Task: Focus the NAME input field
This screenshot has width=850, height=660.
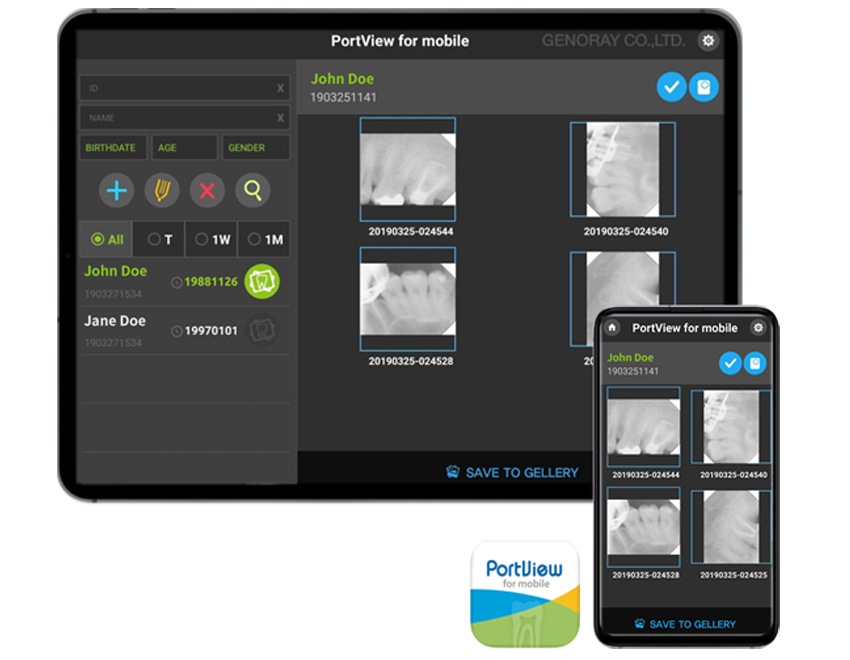Action: point(184,118)
